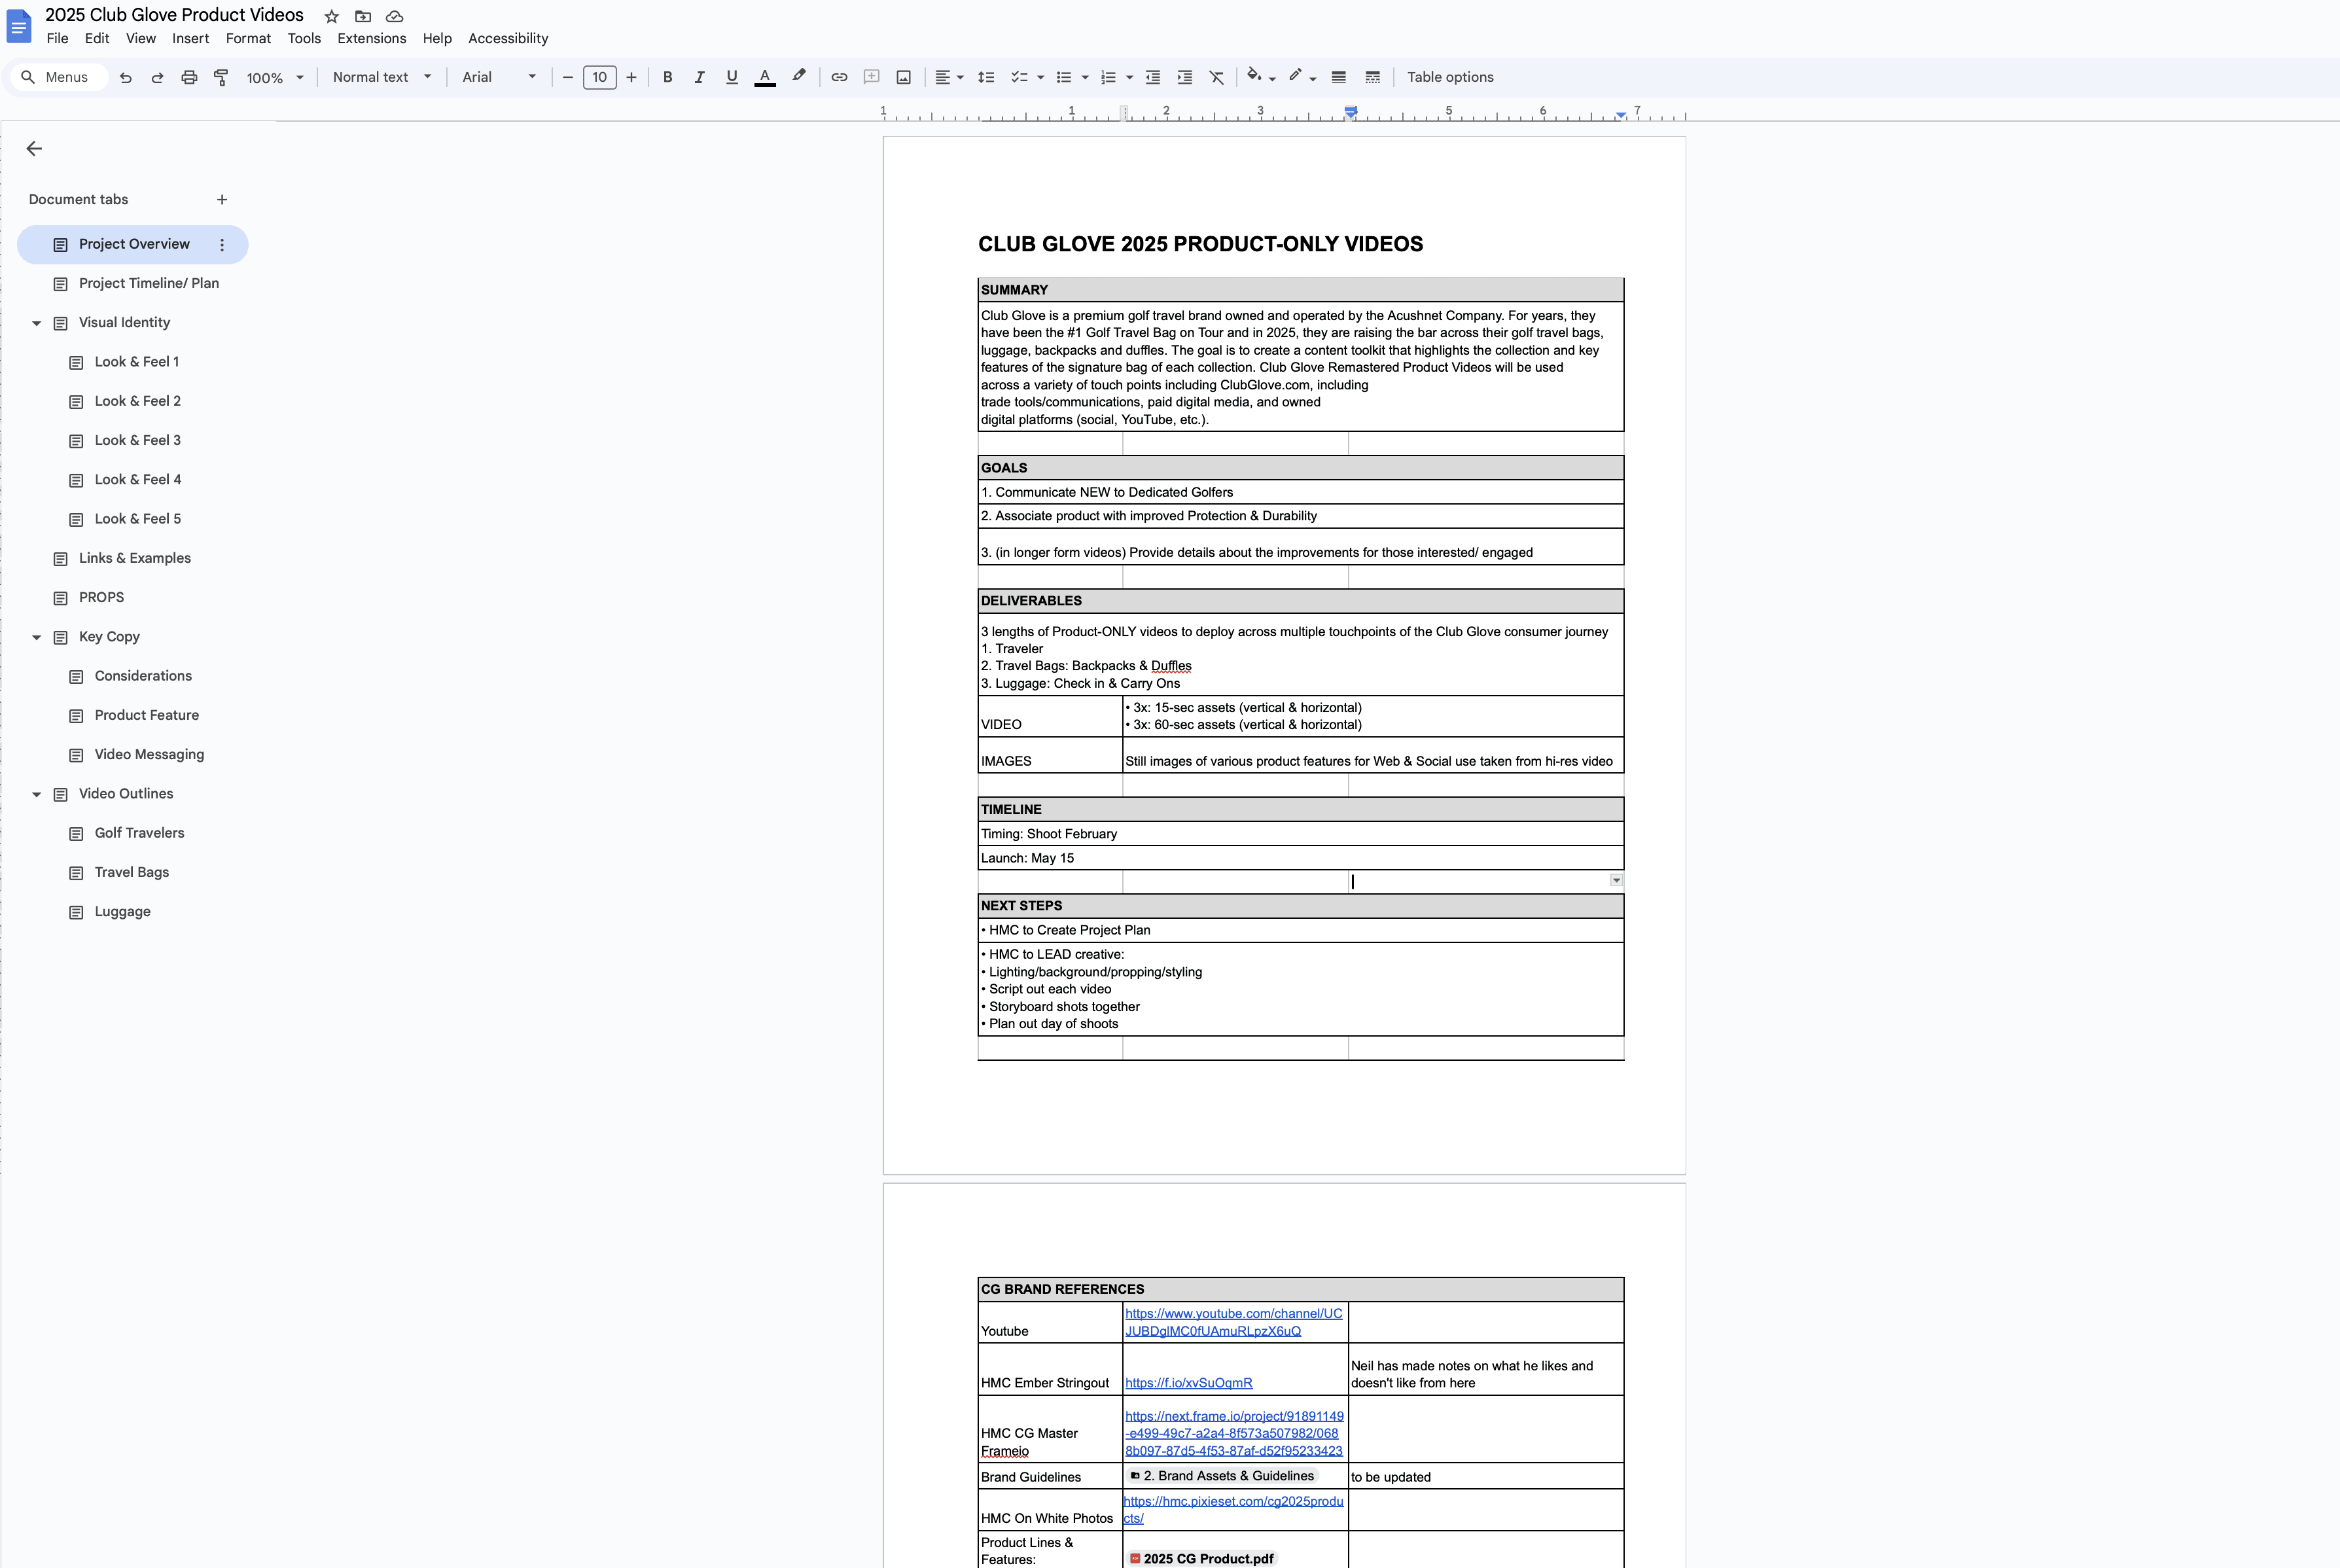This screenshot has height=1568, width=2340.
Task: Star the document title
Action: pos(331,16)
